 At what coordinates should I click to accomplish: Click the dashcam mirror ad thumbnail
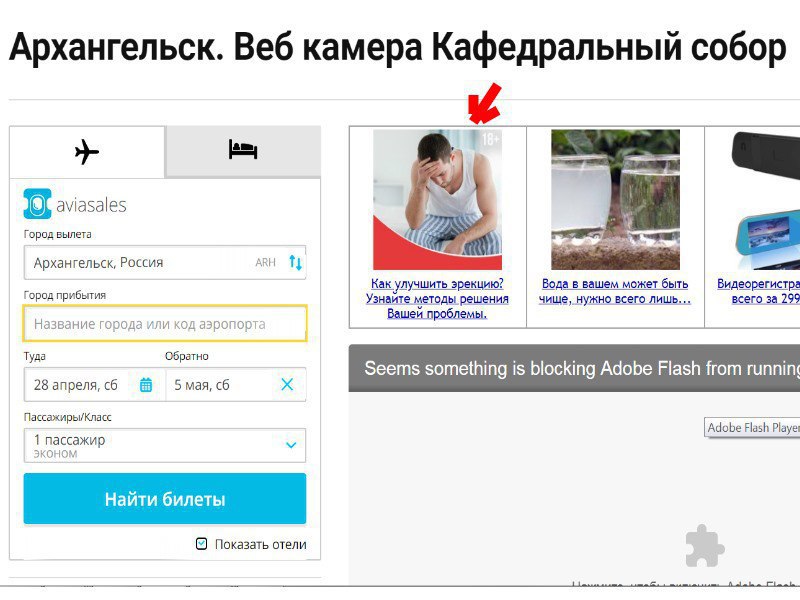(764, 199)
